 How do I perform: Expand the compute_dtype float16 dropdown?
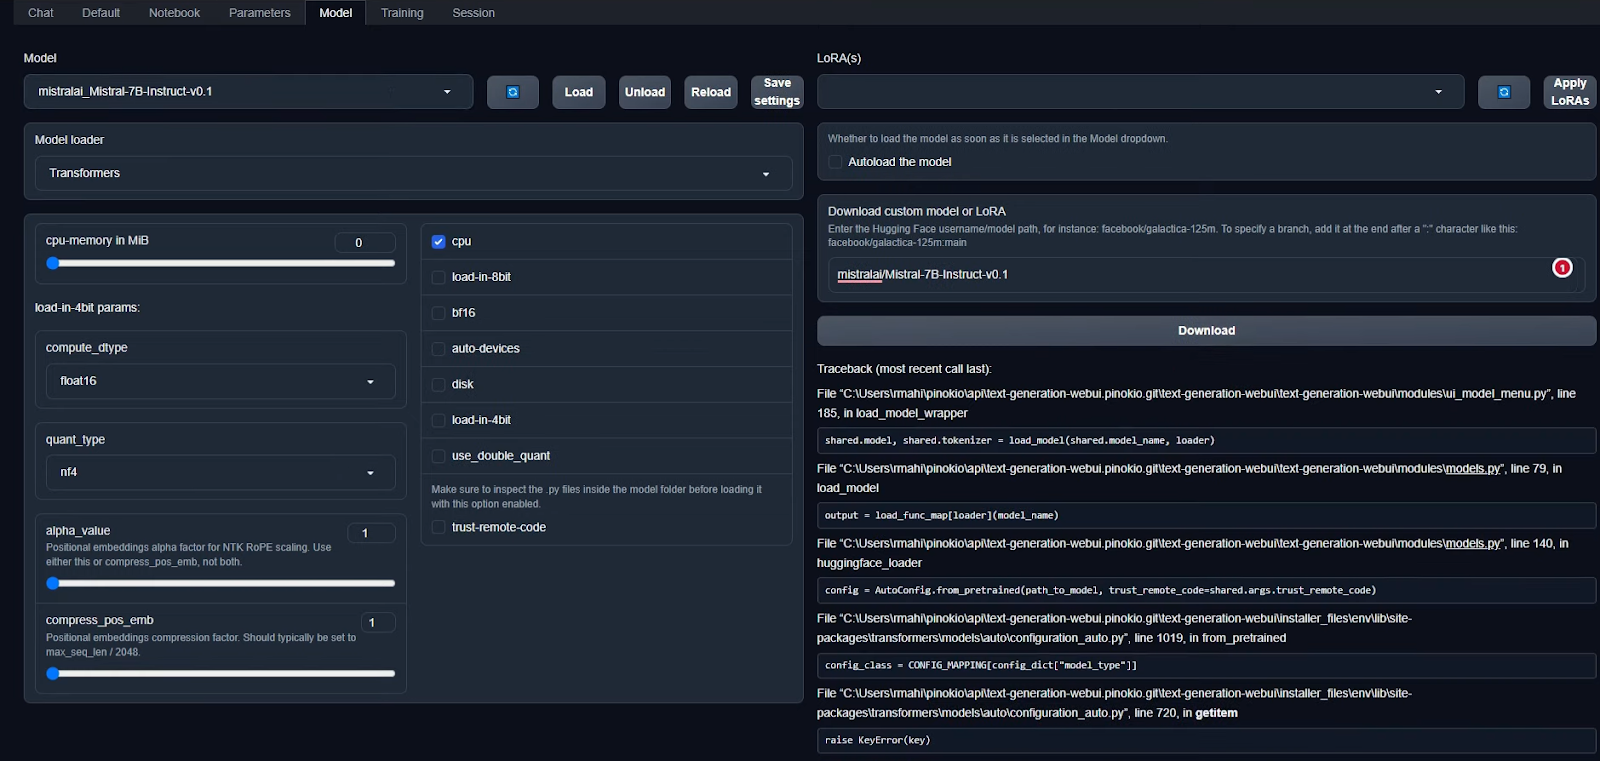tap(221, 381)
